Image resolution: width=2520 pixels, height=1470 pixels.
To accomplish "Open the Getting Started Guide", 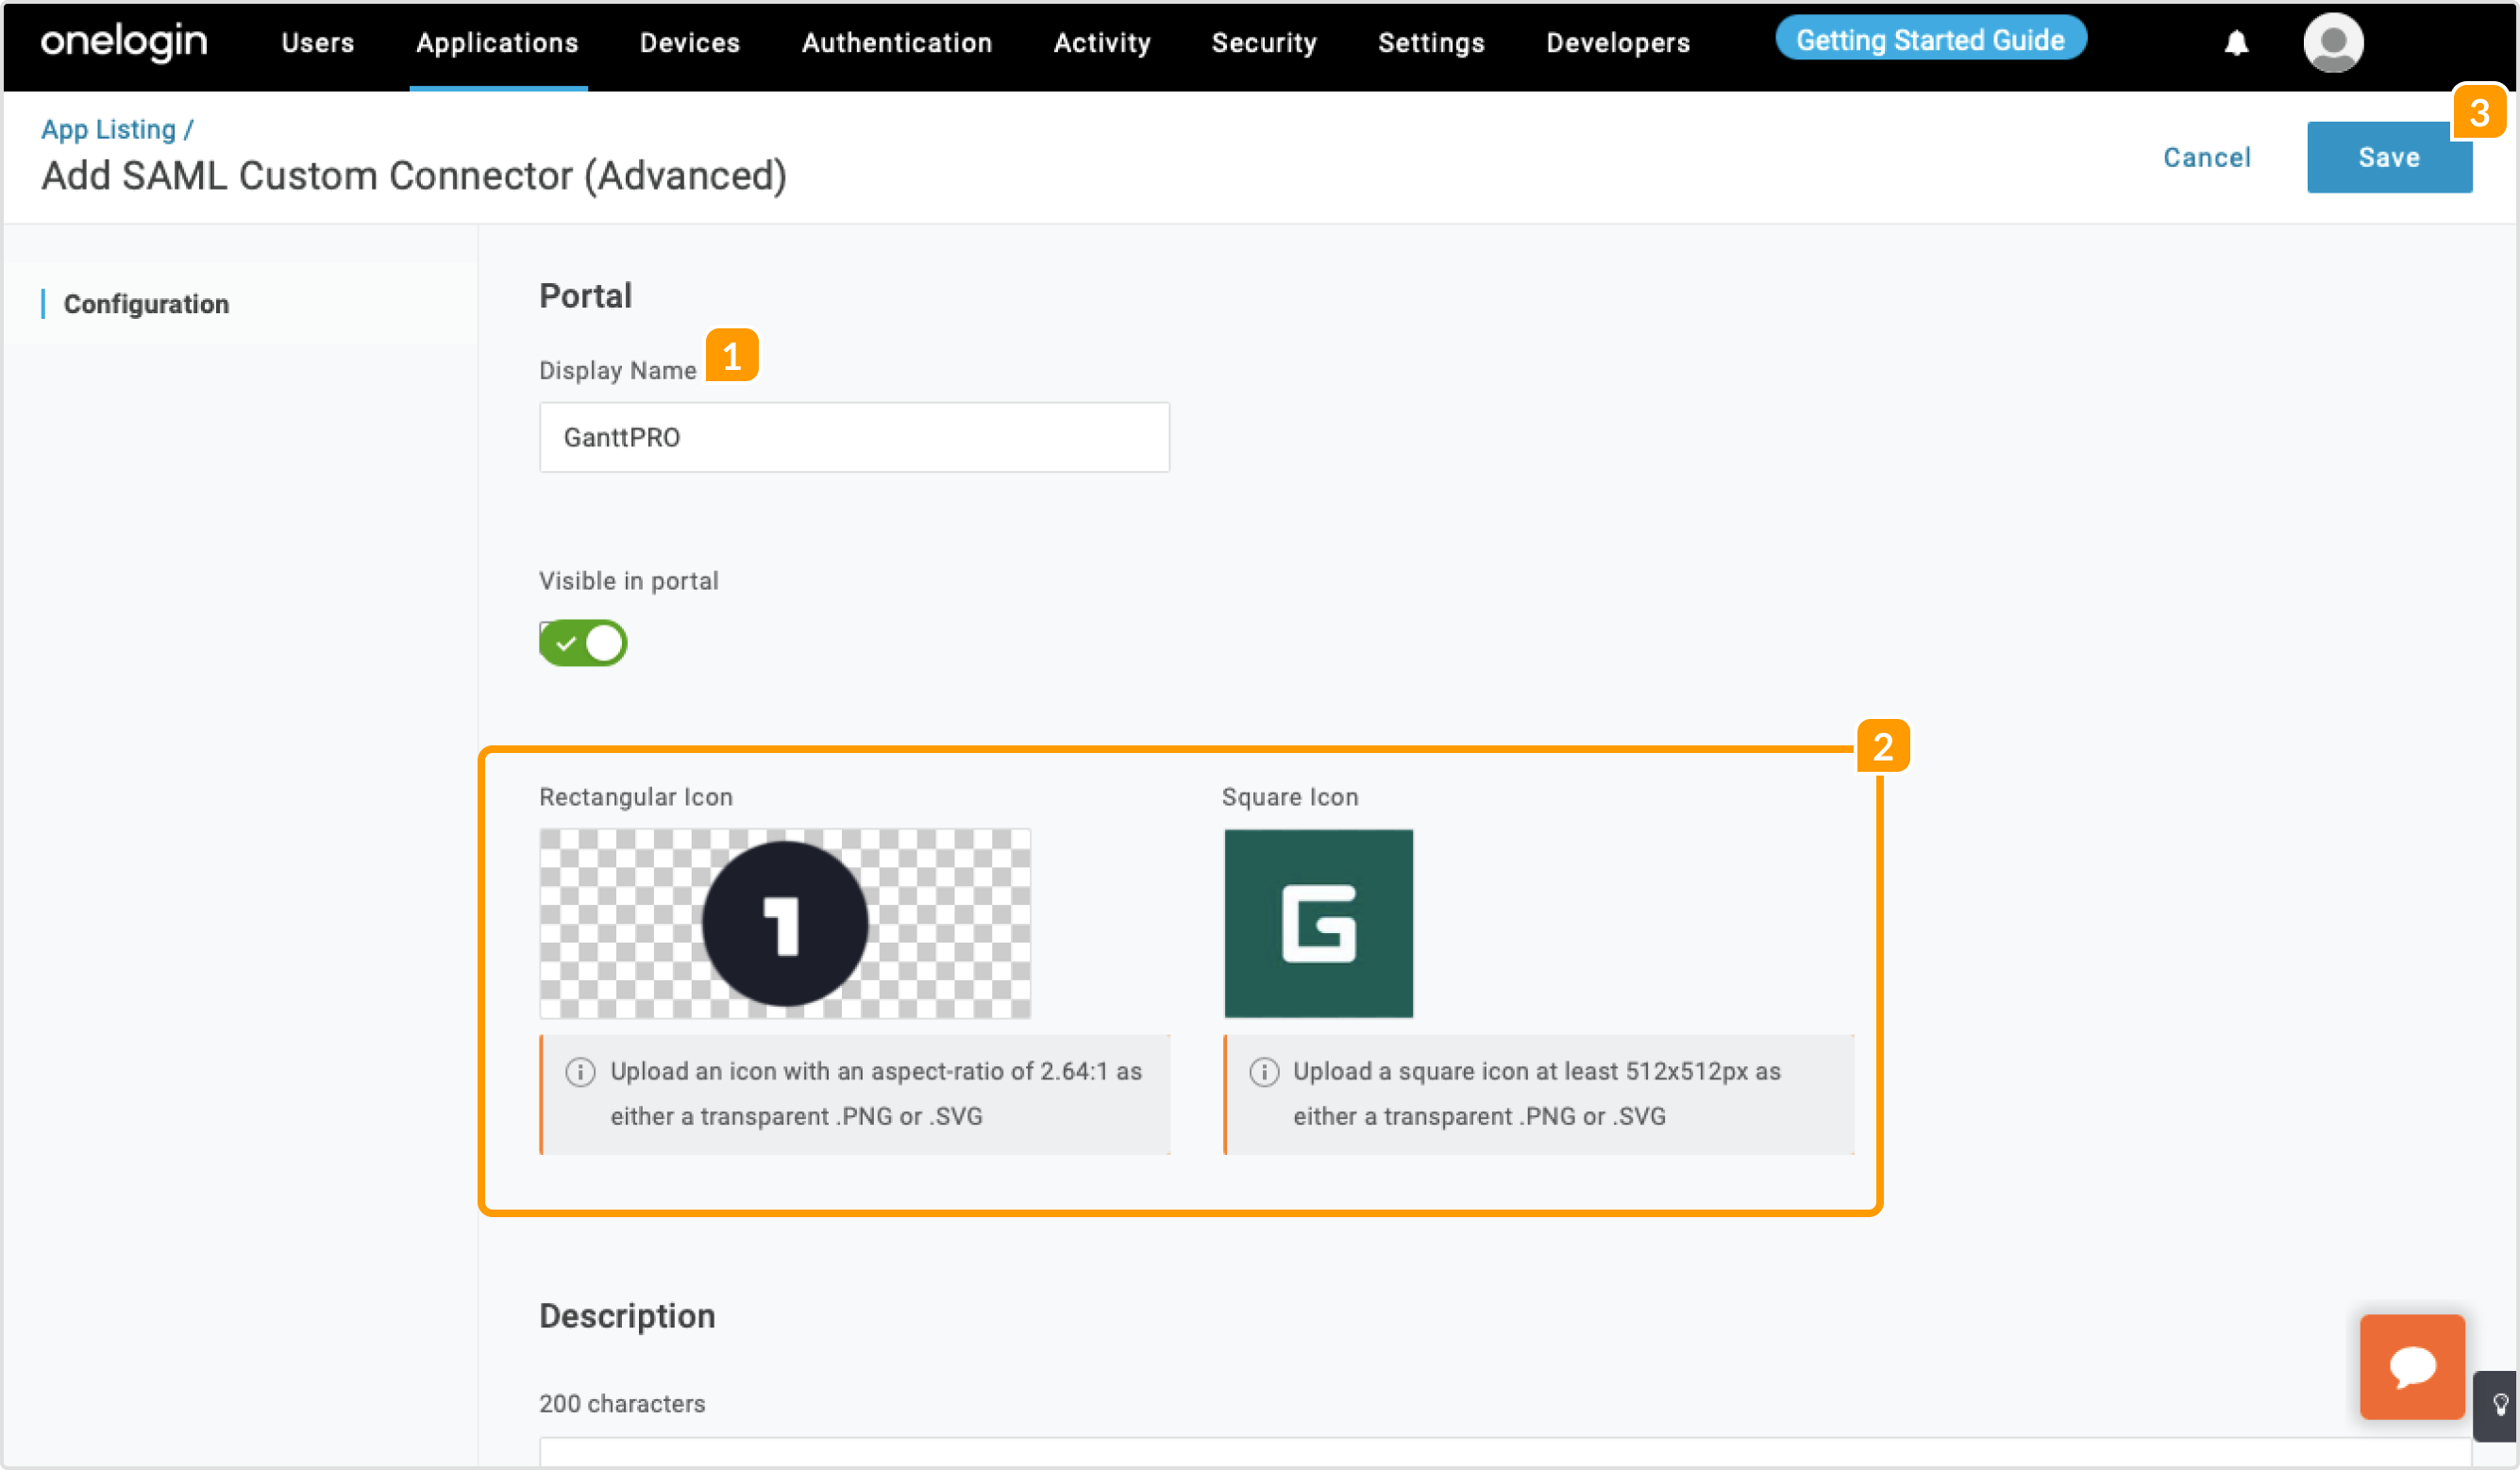I will tap(1929, 40).
